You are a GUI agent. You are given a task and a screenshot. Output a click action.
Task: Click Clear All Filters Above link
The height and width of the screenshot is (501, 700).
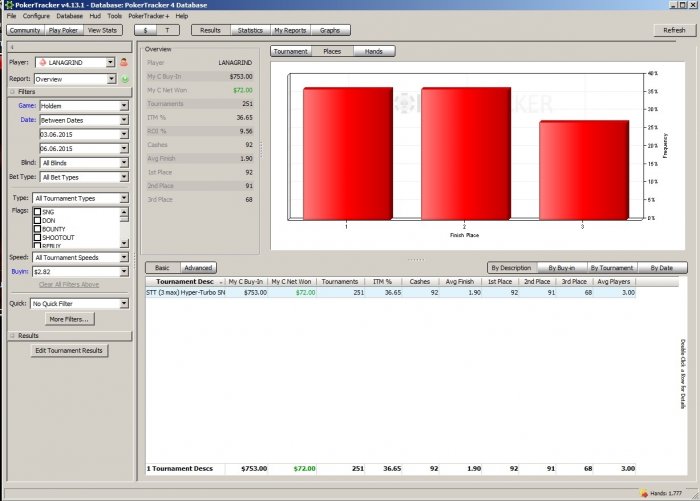69,284
